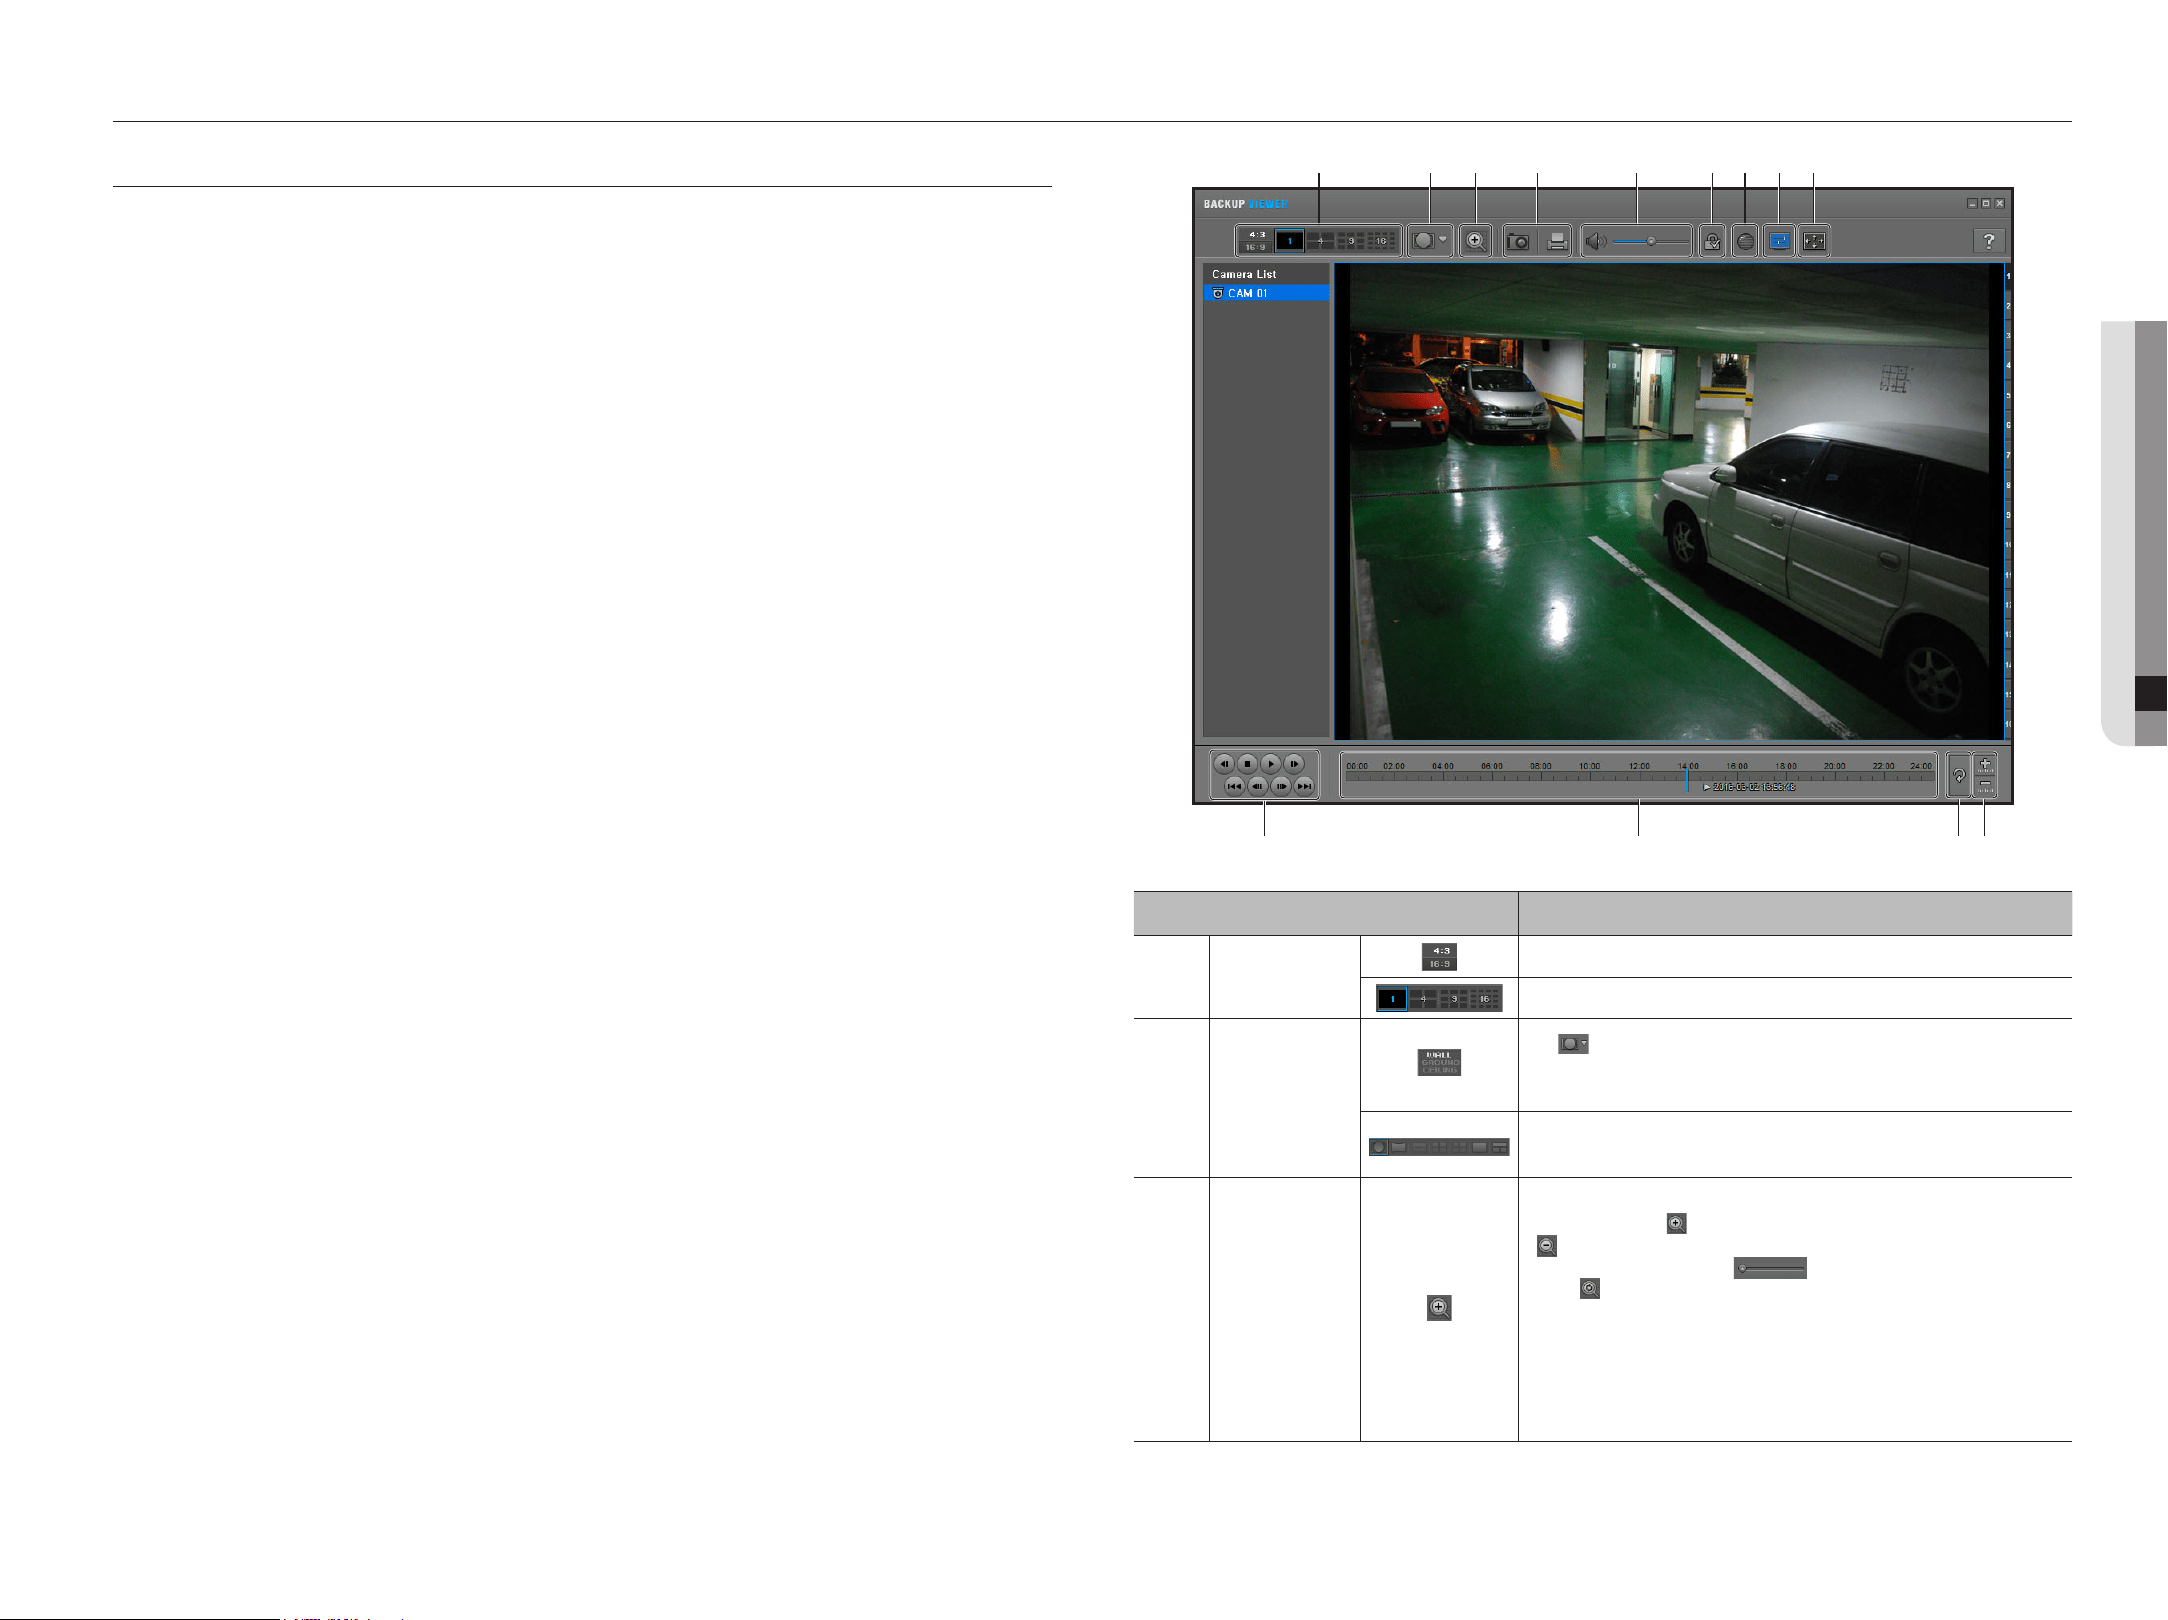Click the blue playhead on the timeline
The height and width of the screenshot is (1620, 2168).
(x=1687, y=778)
